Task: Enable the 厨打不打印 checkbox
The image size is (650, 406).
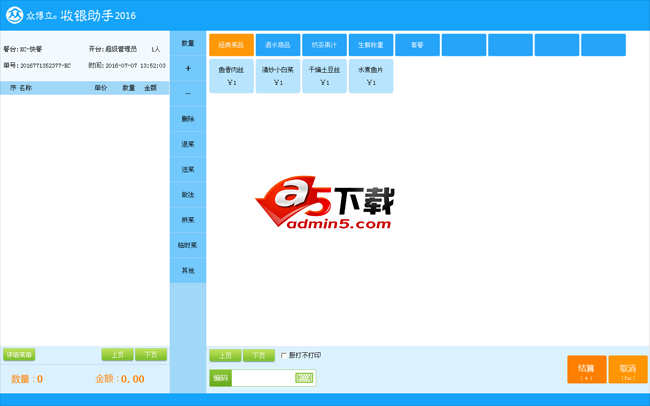Action: coord(284,356)
